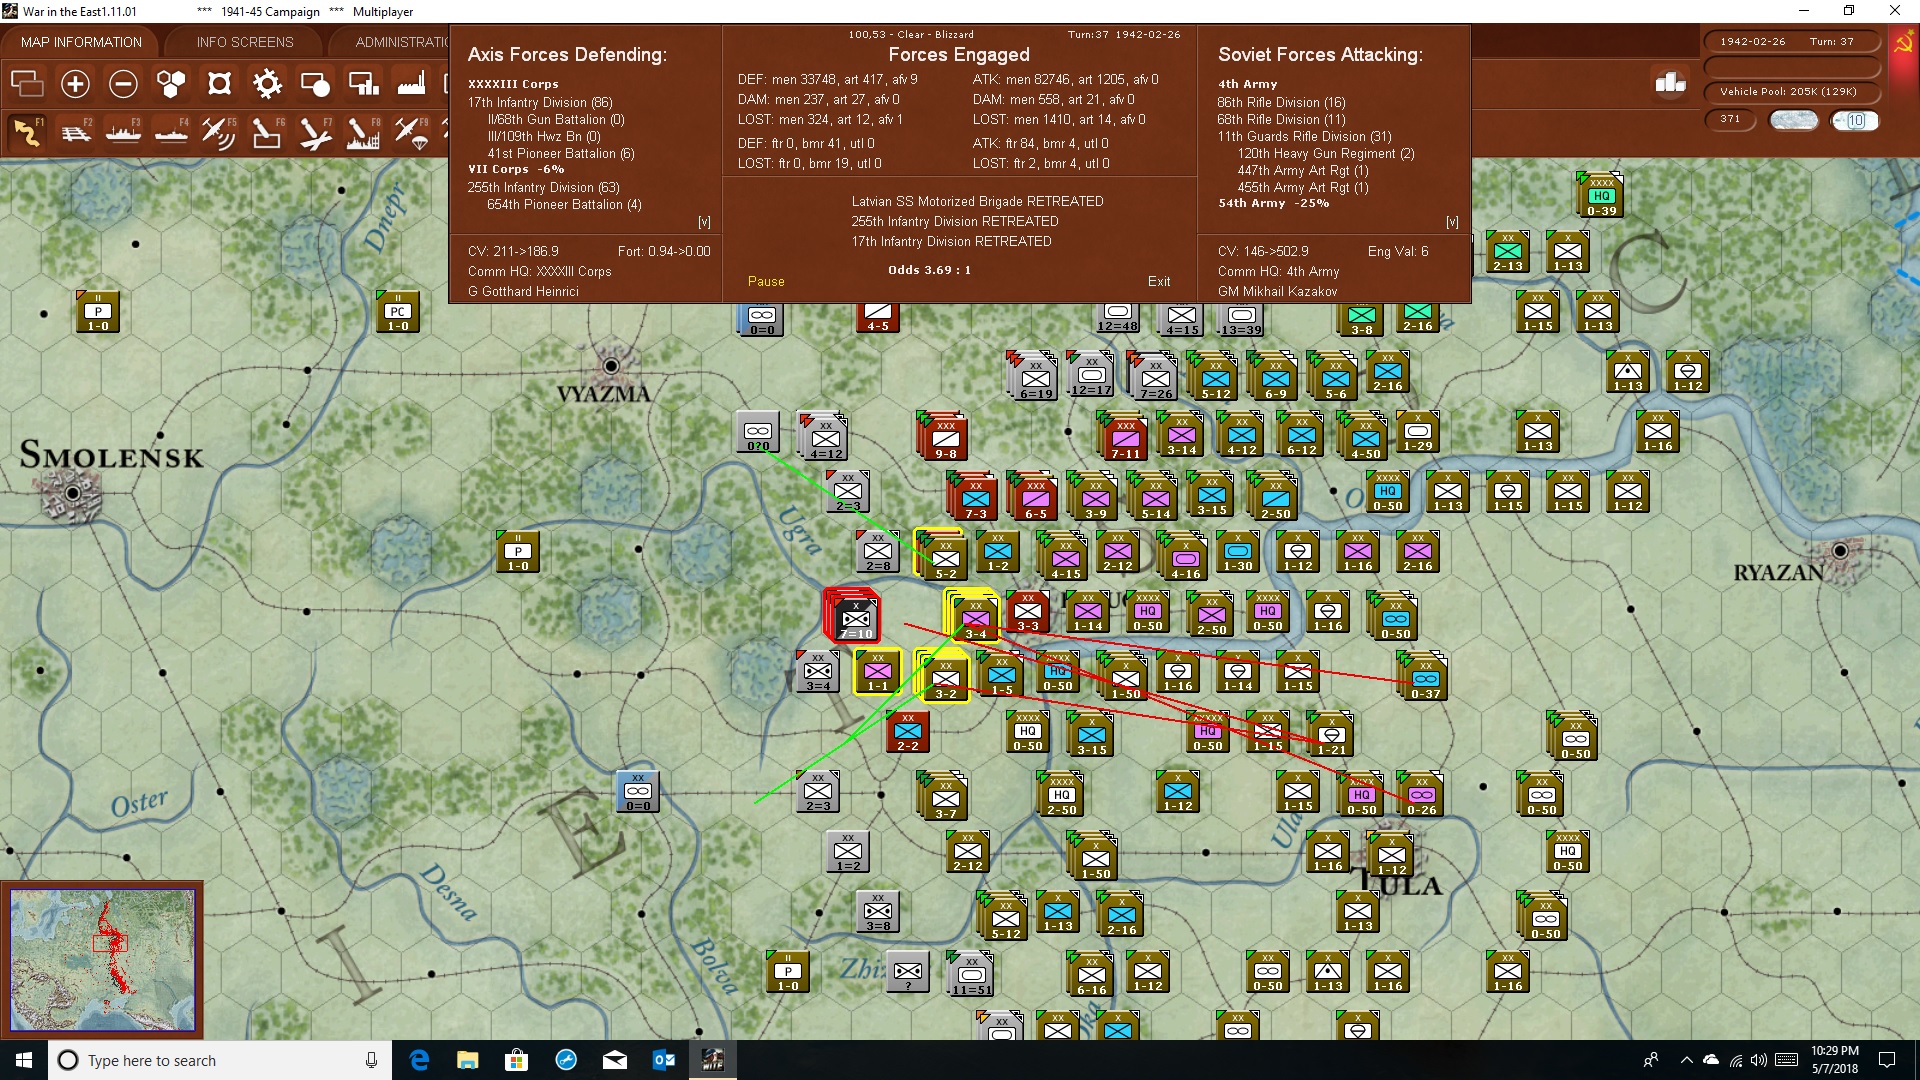Click the snowy weather indicator
1920x1080 pixels.
pyautogui.click(x=1794, y=120)
